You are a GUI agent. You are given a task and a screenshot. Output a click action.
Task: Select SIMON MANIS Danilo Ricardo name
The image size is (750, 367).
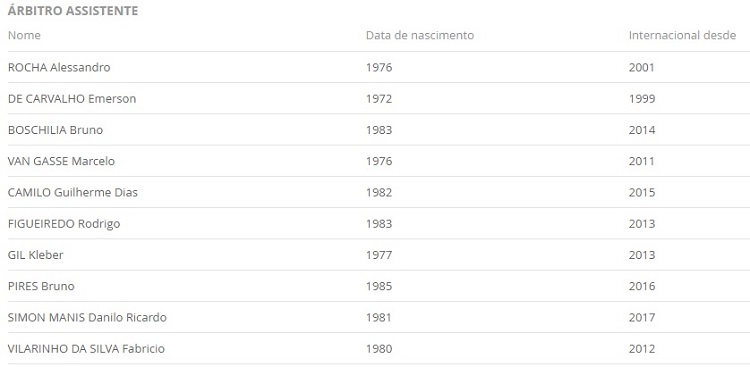(x=87, y=317)
